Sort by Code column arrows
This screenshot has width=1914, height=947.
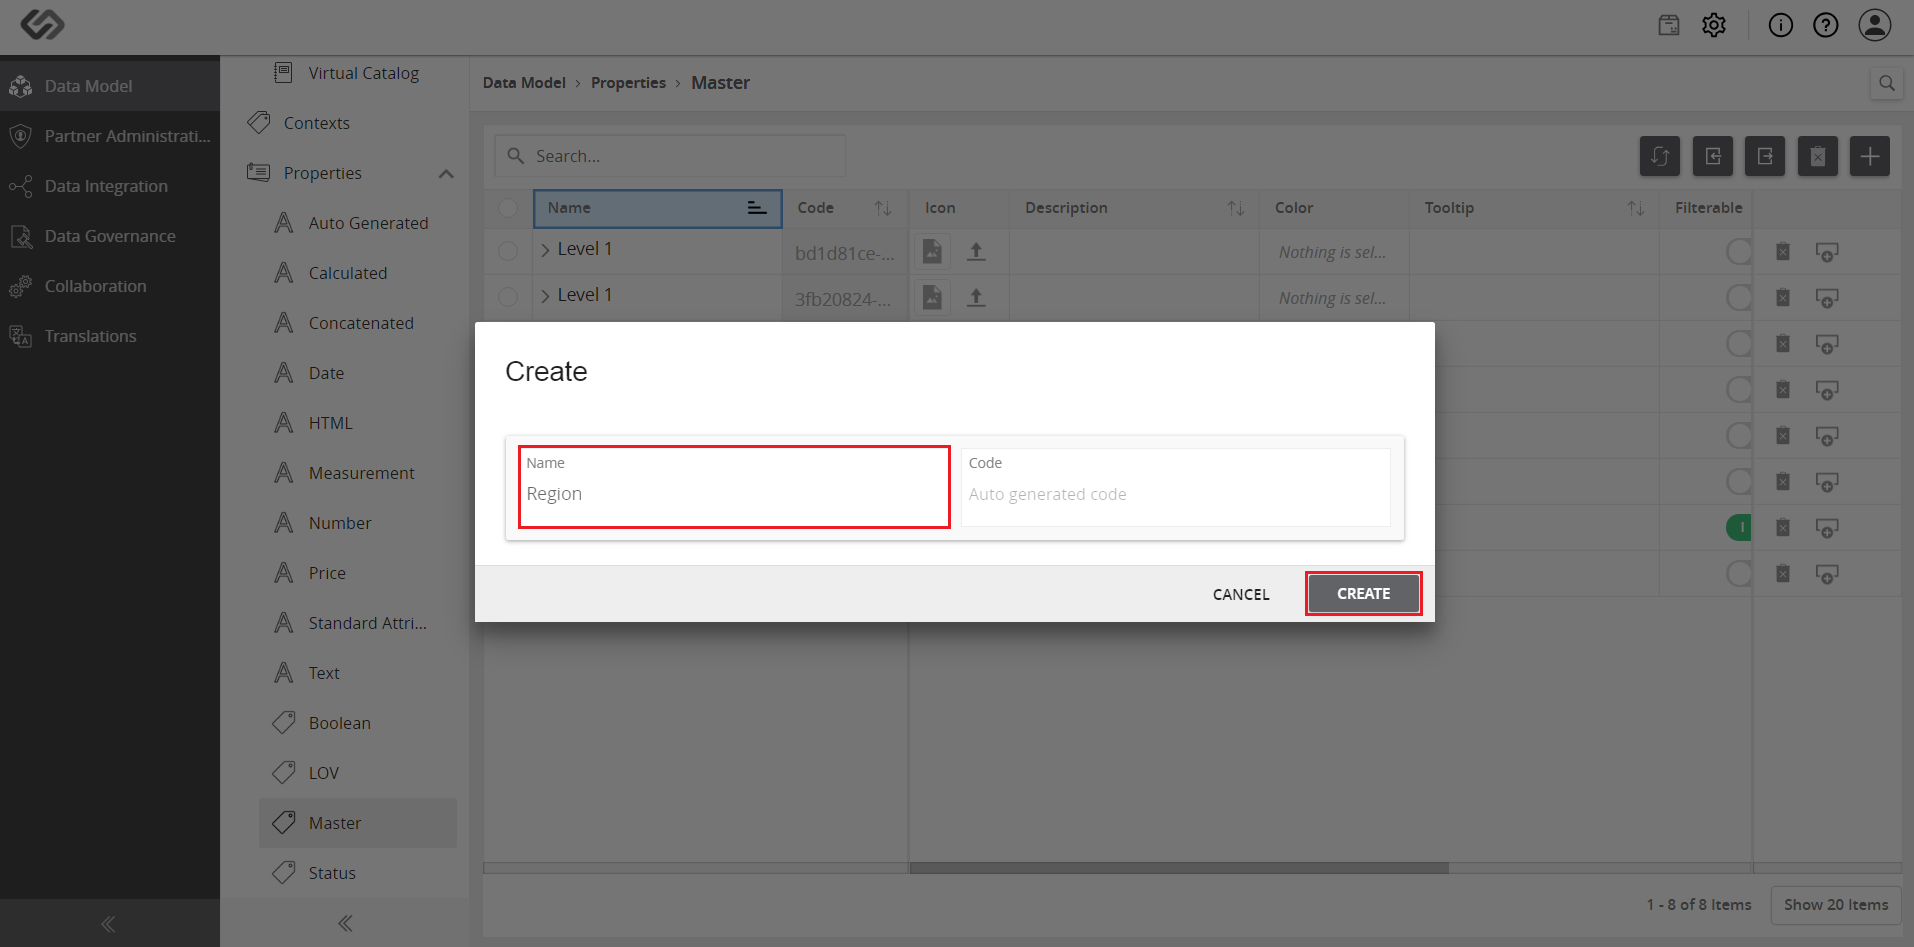pyautogui.click(x=883, y=208)
